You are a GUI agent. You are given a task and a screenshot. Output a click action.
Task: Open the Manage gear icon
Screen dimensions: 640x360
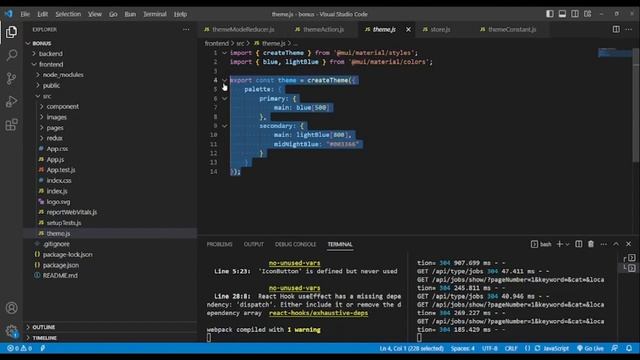coord(11,331)
